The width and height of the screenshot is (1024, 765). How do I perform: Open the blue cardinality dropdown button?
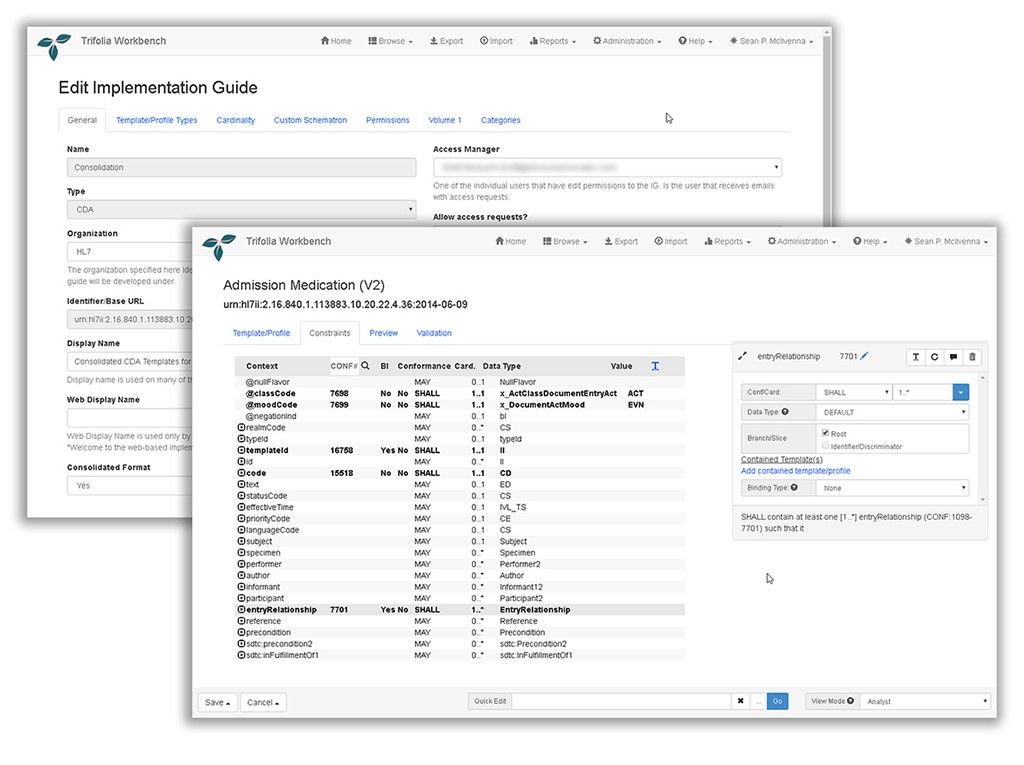(x=961, y=392)
